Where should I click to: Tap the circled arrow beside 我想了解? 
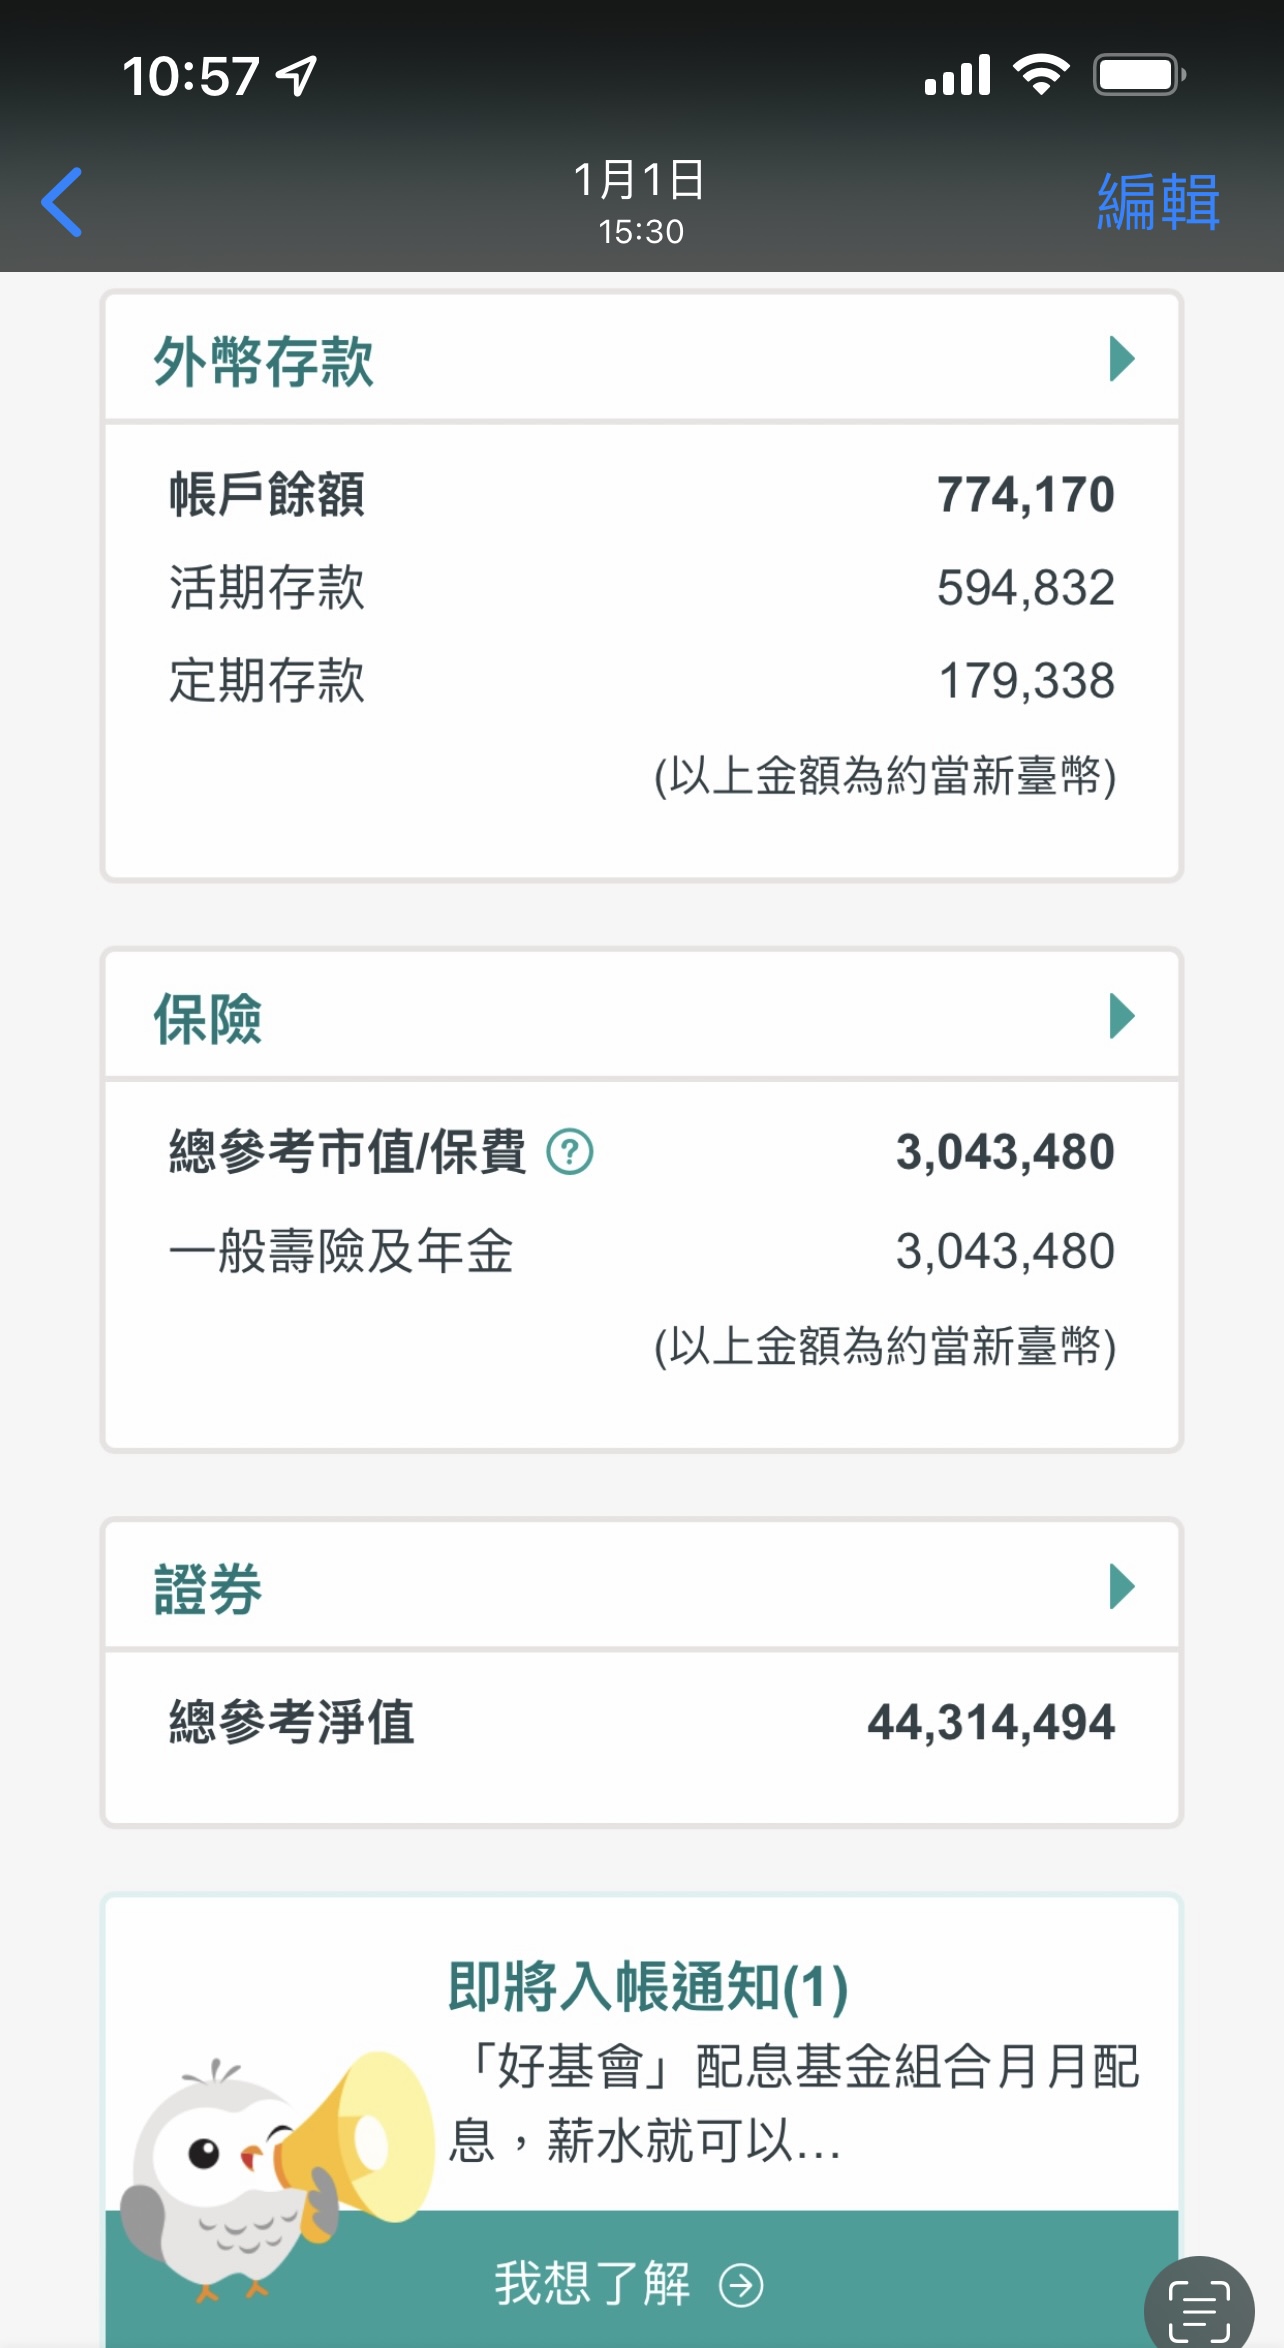741,2286
